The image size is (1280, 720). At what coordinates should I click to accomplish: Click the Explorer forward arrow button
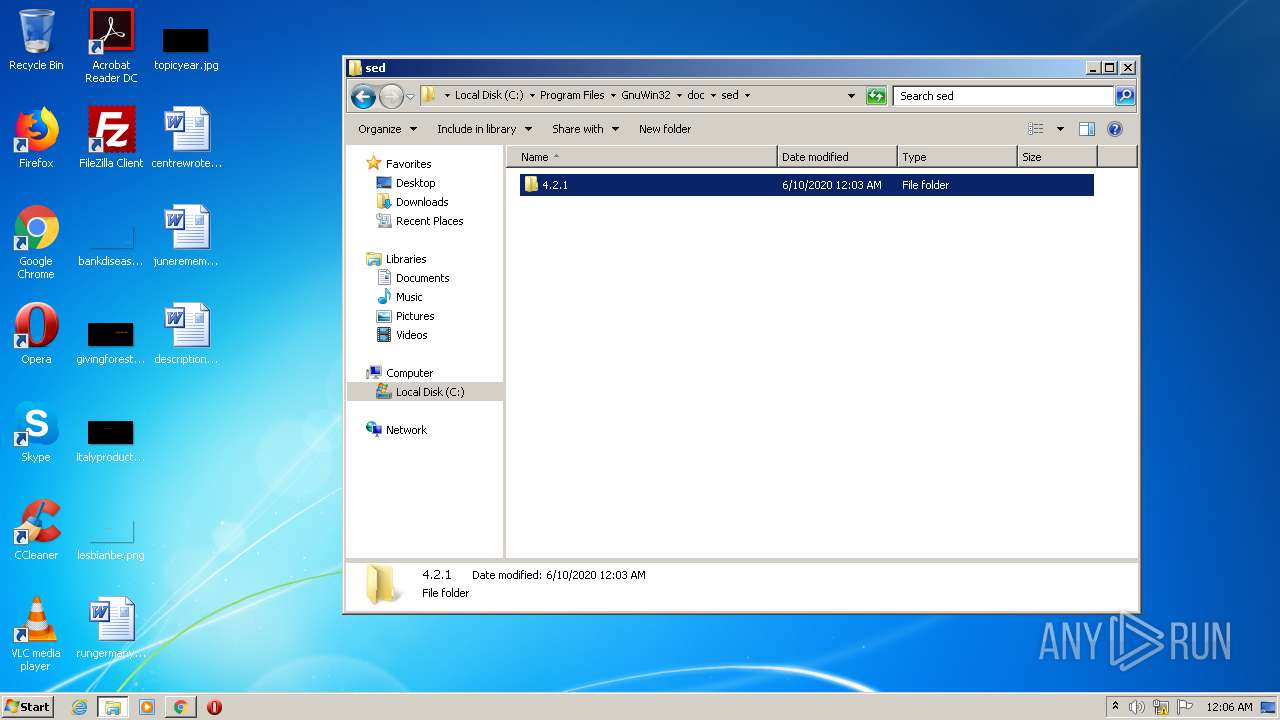(391, 96)
